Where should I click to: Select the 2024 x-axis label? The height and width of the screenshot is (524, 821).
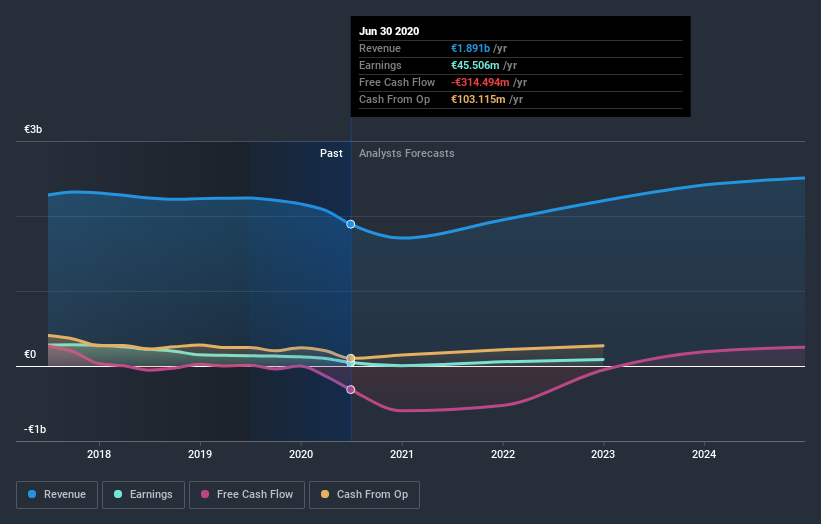click(704, 454)
